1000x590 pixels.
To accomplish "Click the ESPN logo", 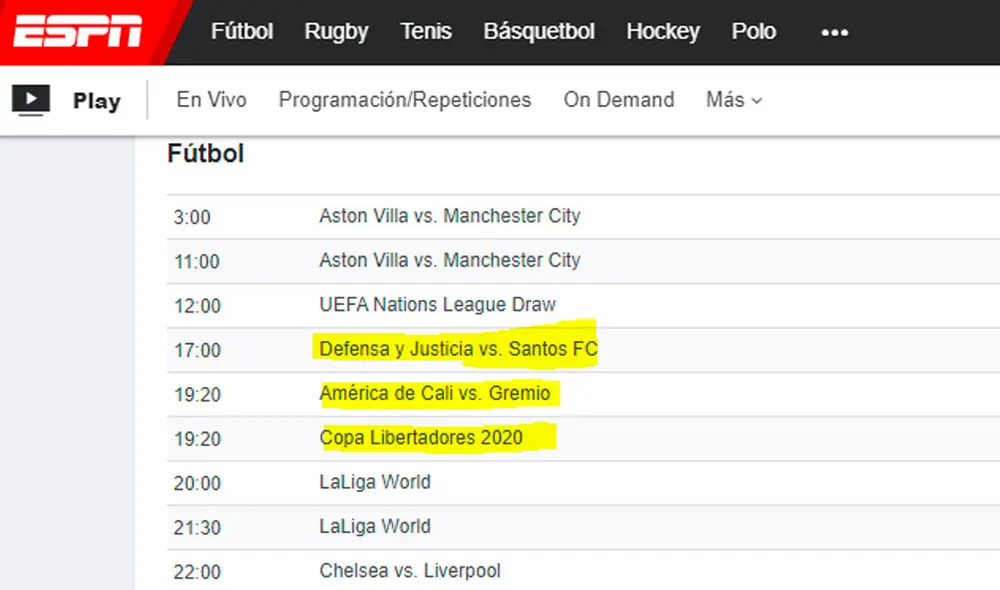I will tap(78, 32).
